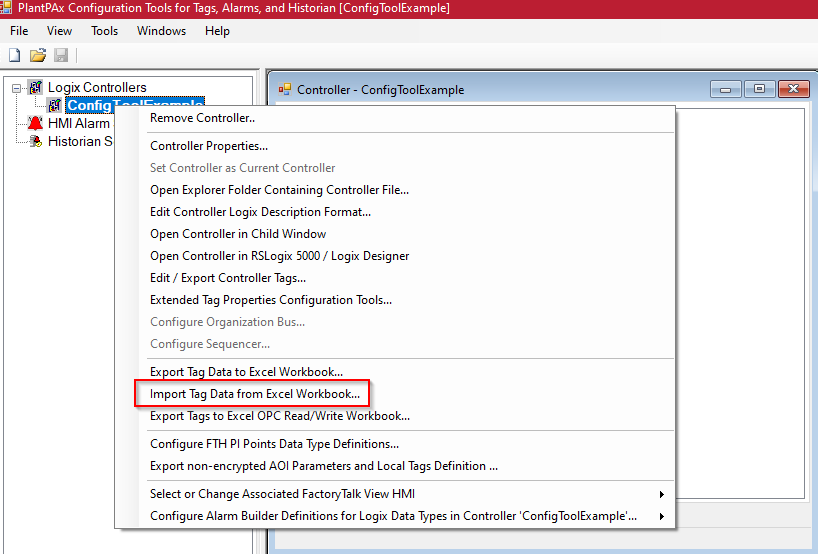Select Logix Controllers tree label

pyautogui.click(x=97, y=87)
